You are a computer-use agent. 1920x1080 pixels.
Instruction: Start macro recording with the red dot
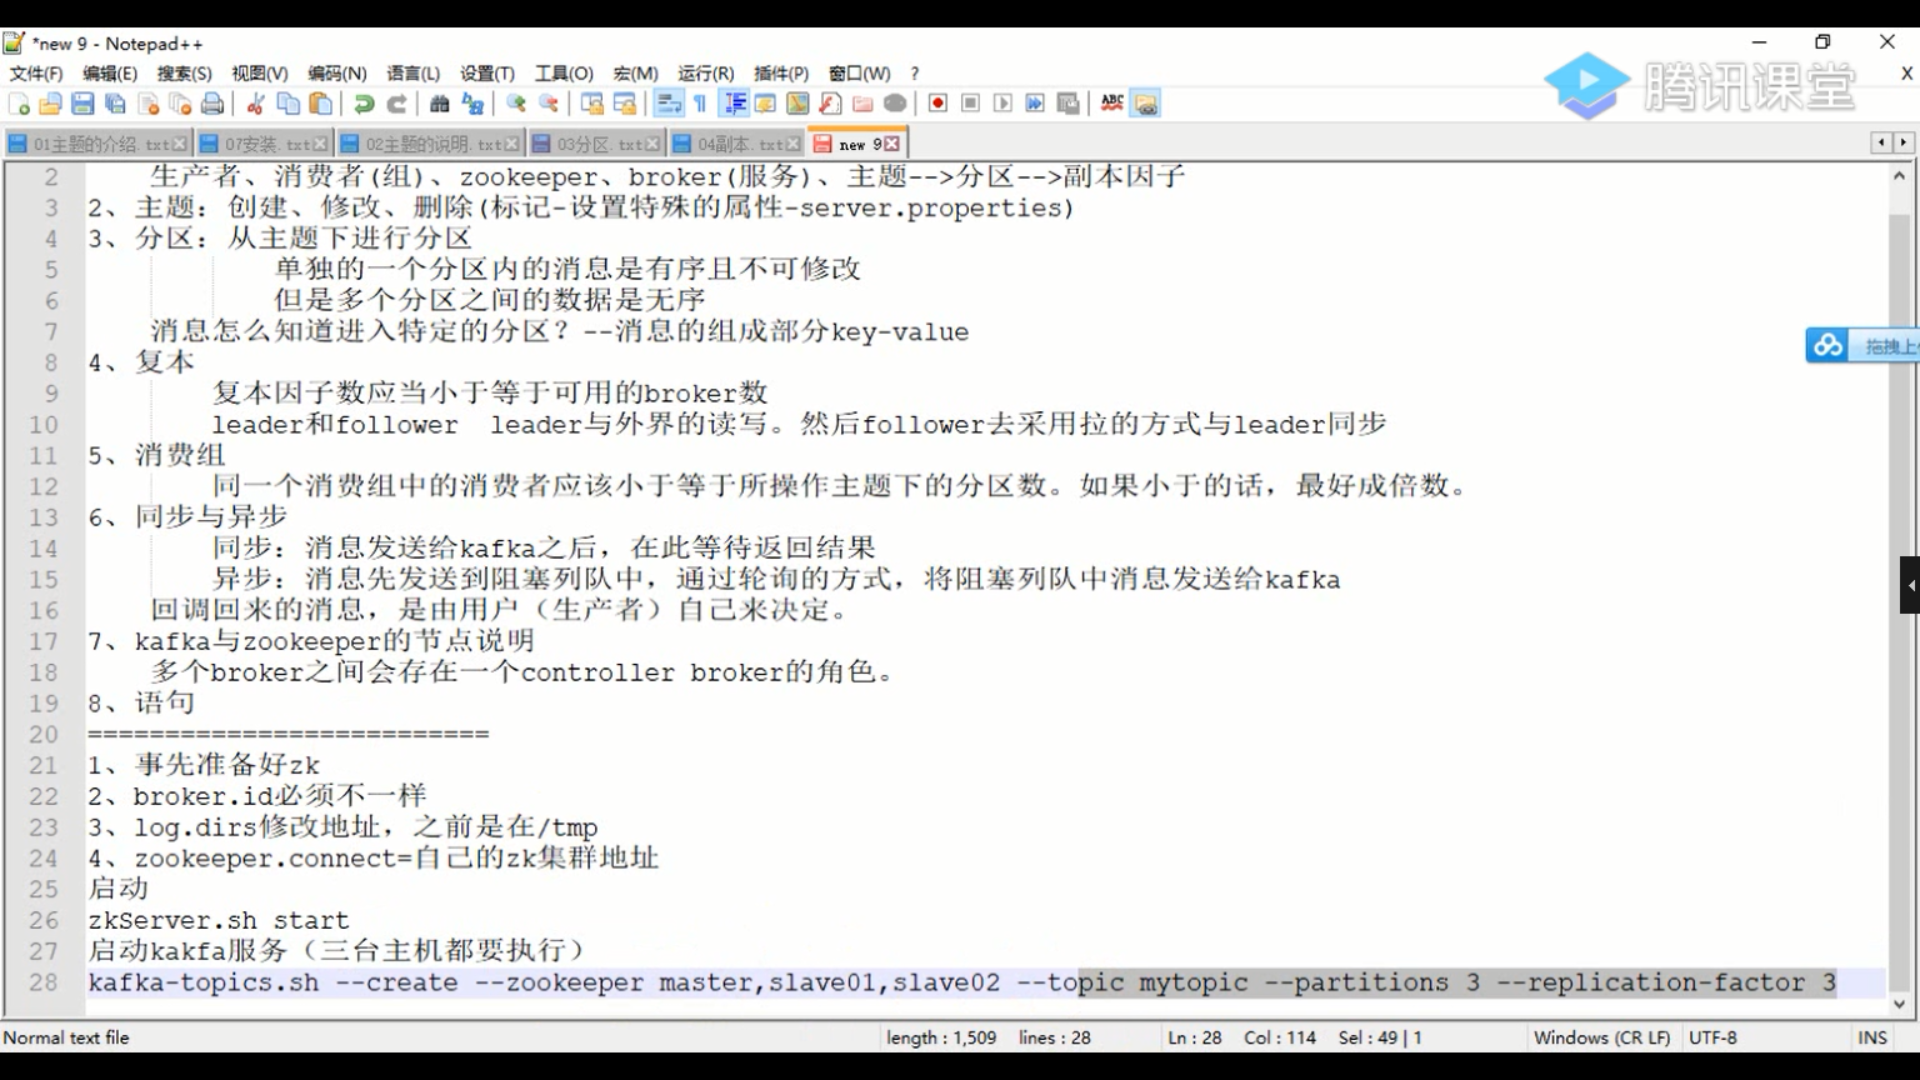[938, 104]
